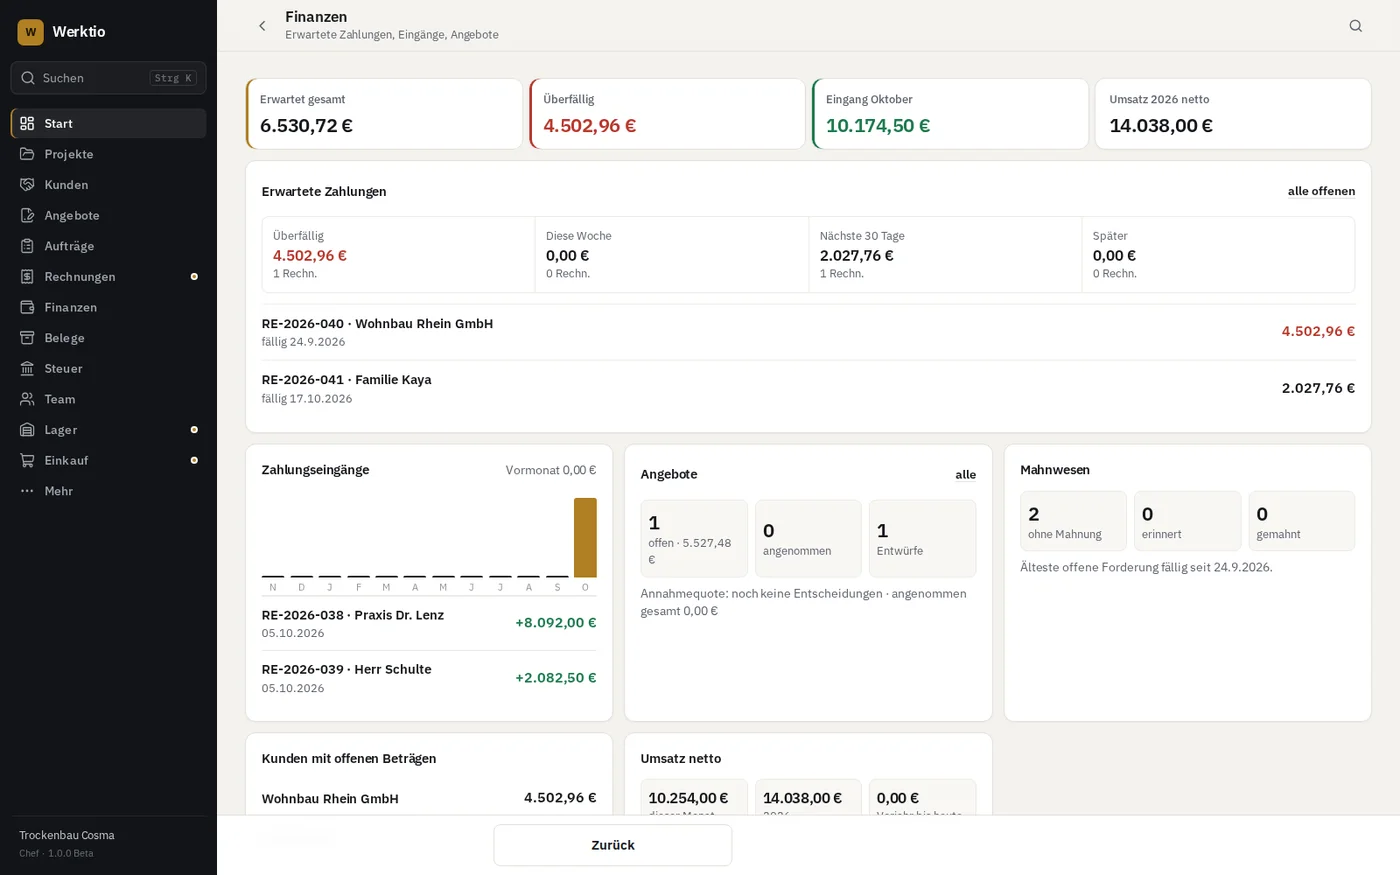Select the Nächste 30 Tage bucket
Image resolution: width=1400 pixels, height=875 pixels.
pos(945,255)
